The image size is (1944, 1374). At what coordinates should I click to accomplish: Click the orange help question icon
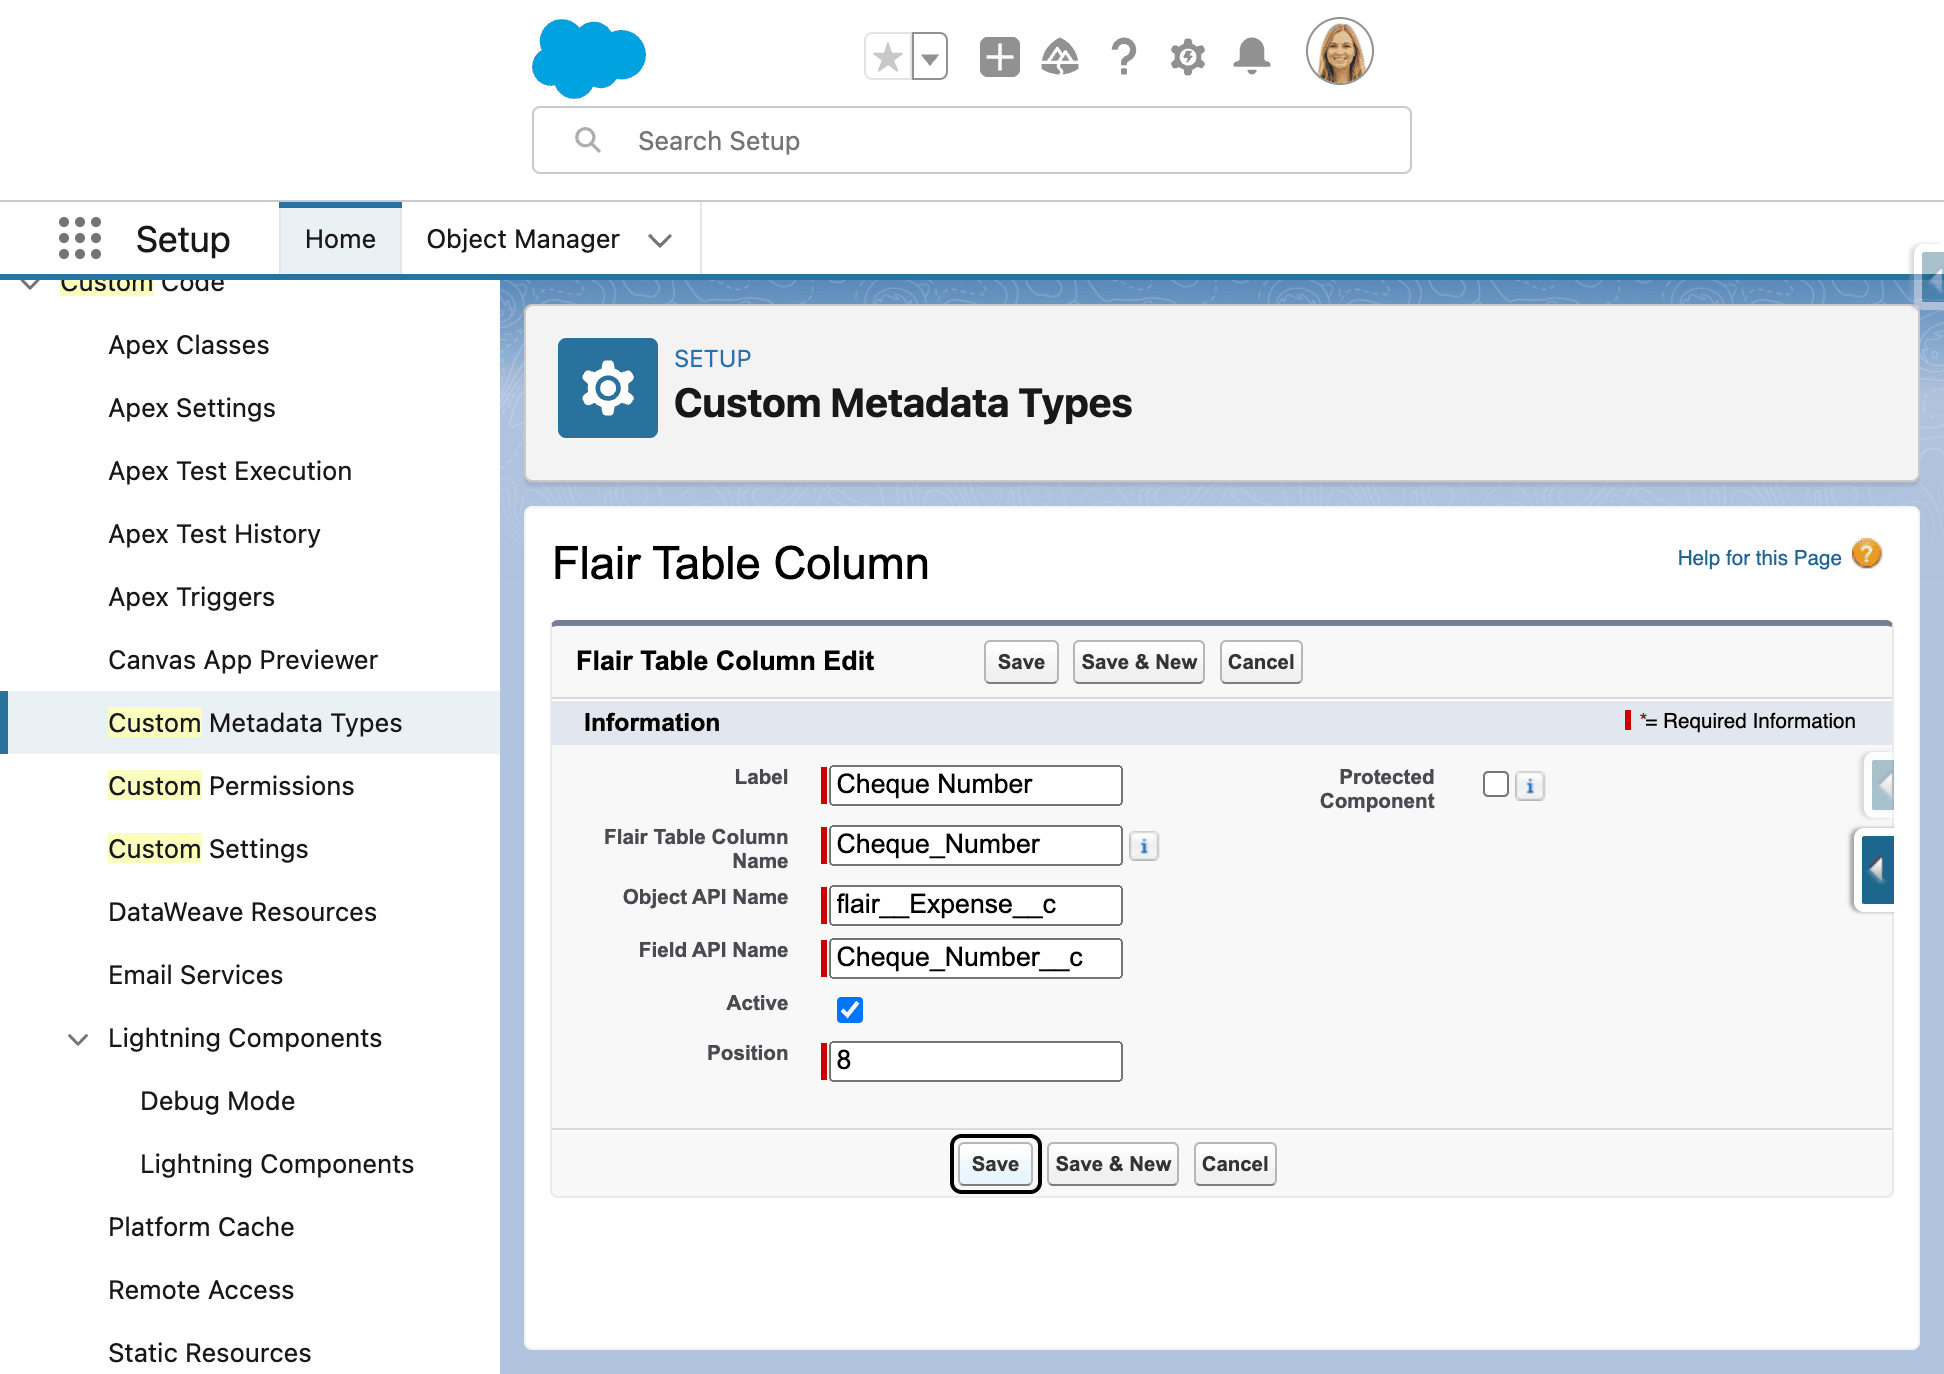coord(1867,554)
